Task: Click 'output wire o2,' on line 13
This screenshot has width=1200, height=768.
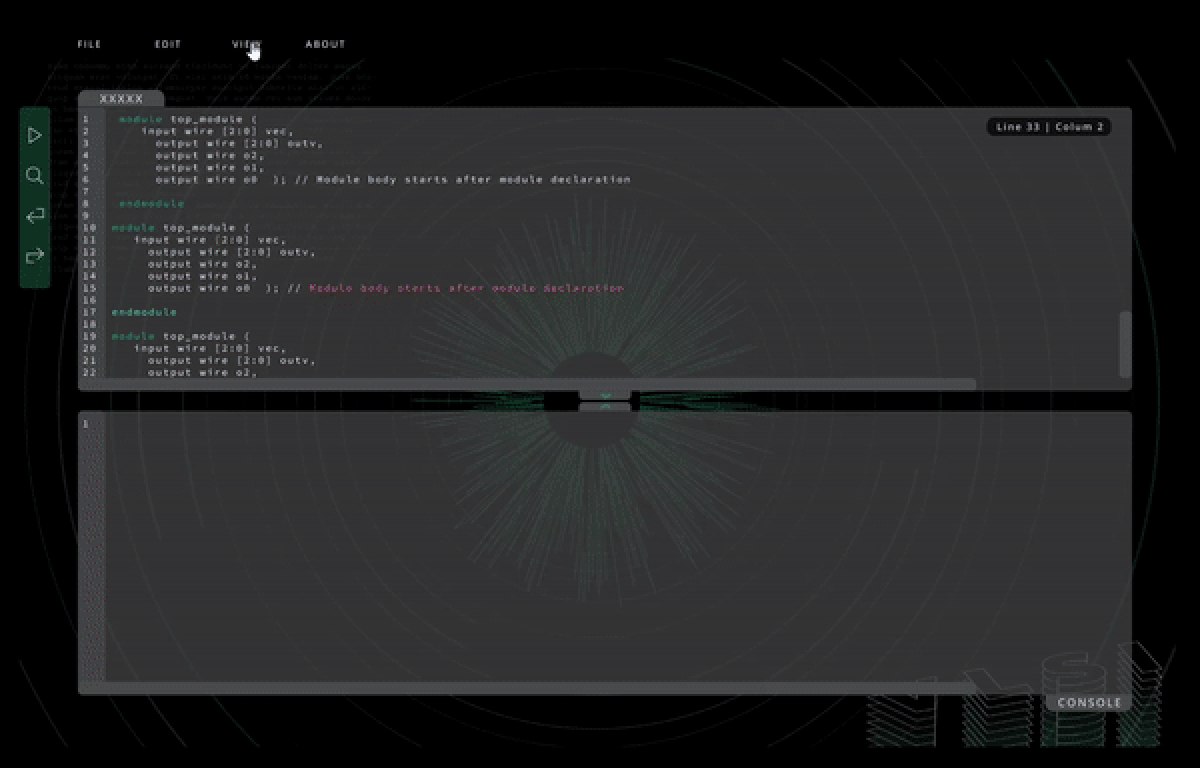Action: pyautogui.click(x=202, y=264)
